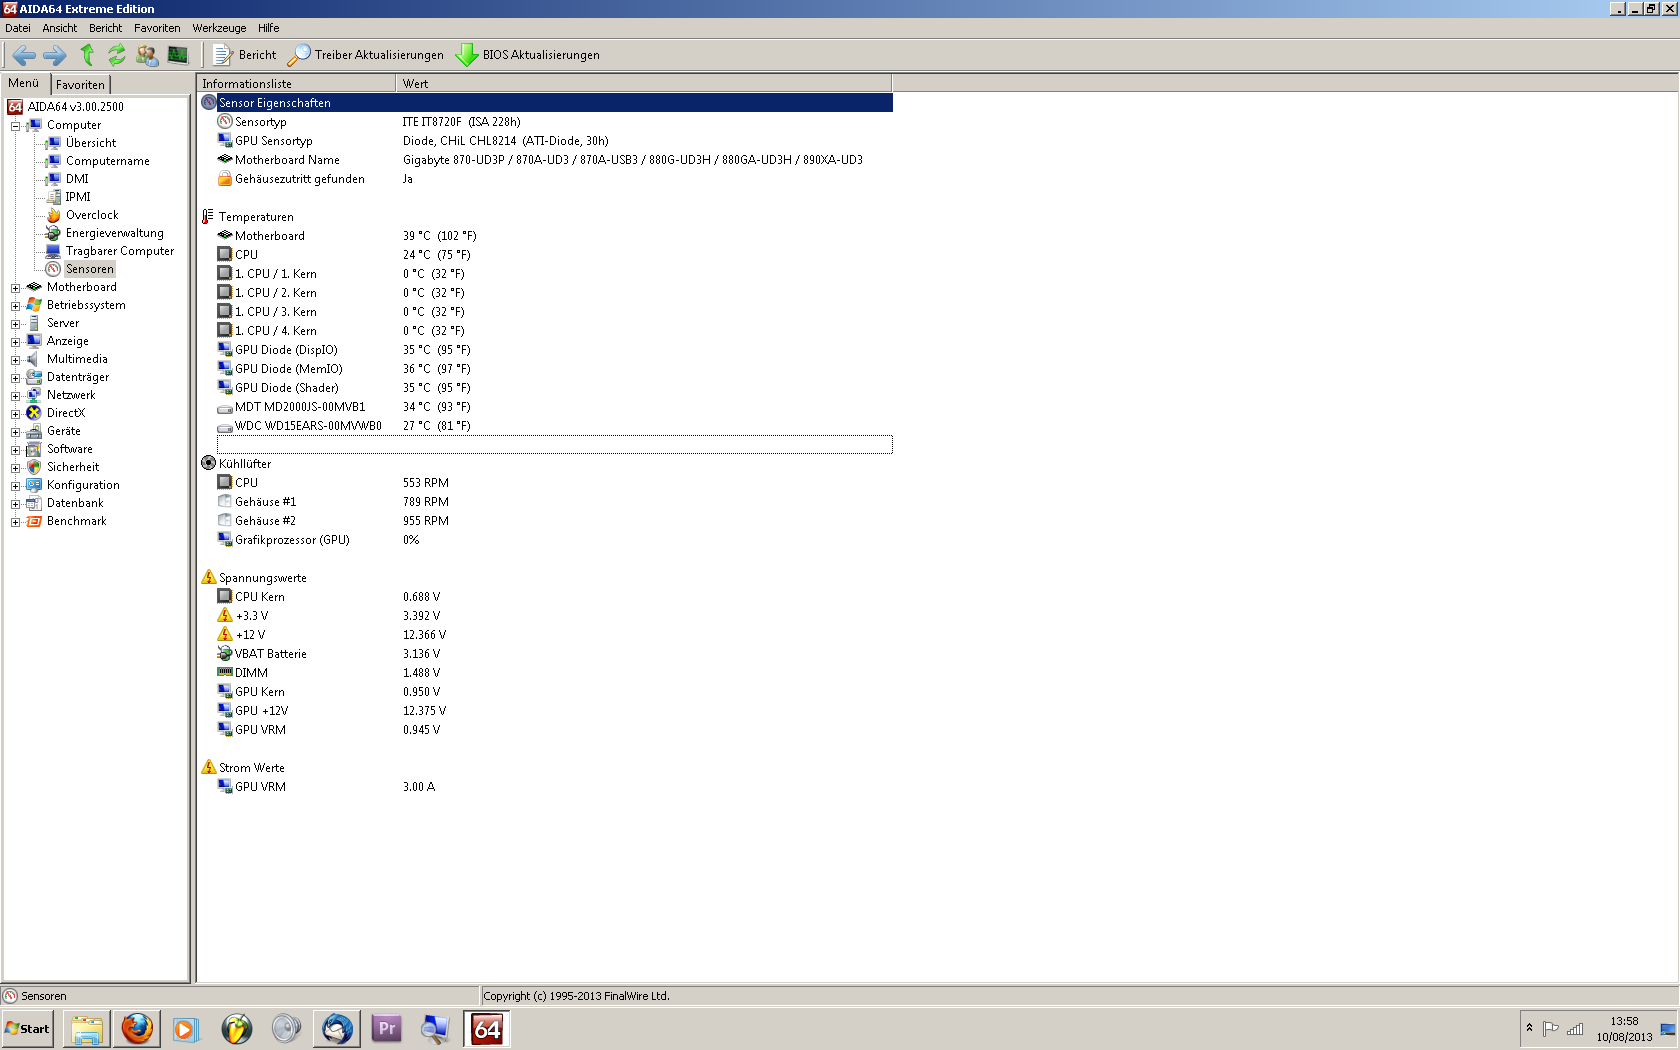Select AIDA64 v3.00.2500 root item

coord(76,107)
